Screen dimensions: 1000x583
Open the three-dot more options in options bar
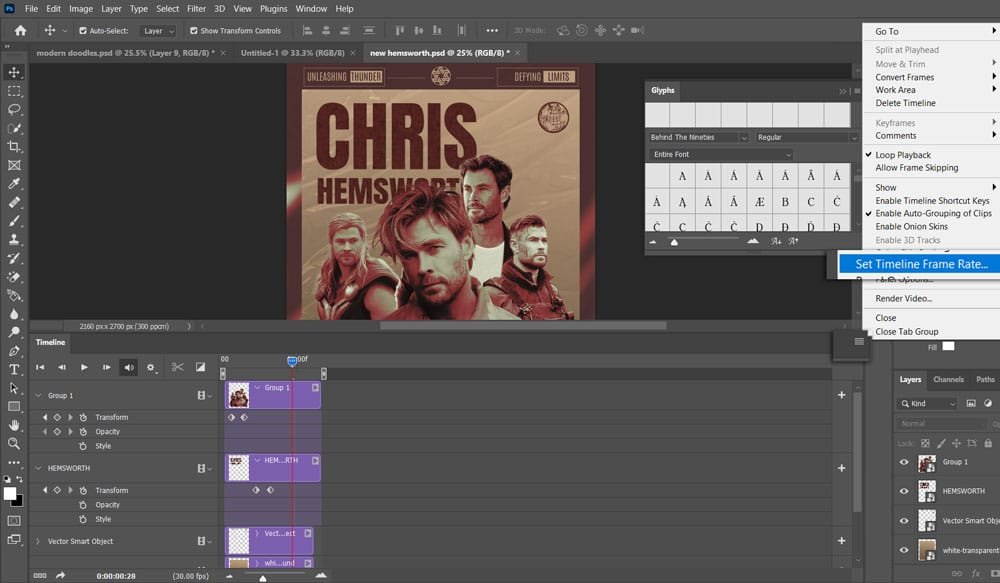[x=492, y=31]
